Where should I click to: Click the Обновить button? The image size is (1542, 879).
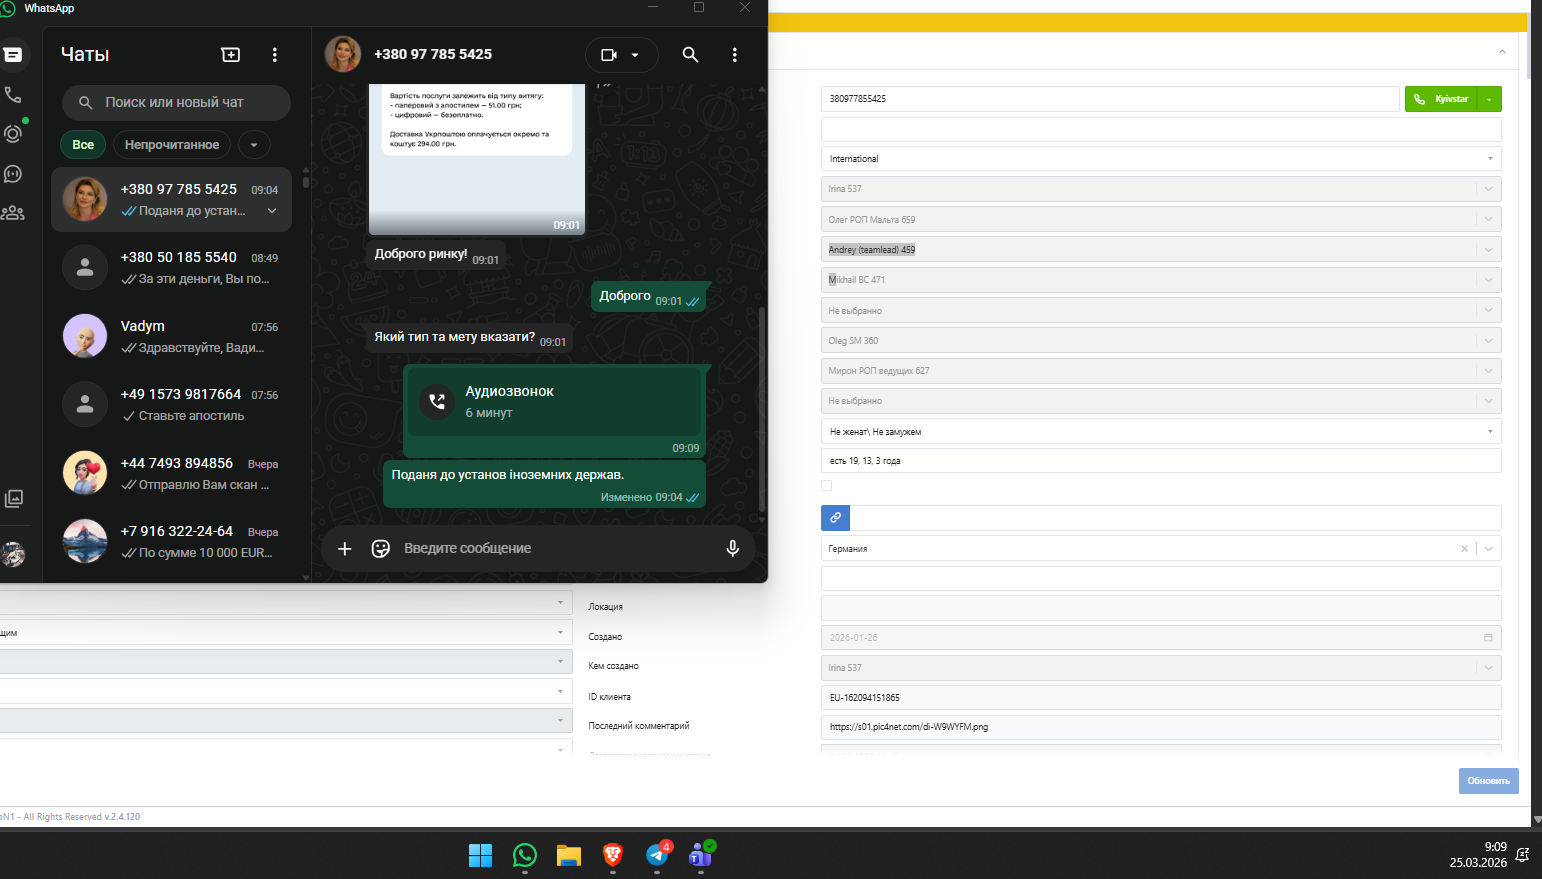(x=1488, y=781)
